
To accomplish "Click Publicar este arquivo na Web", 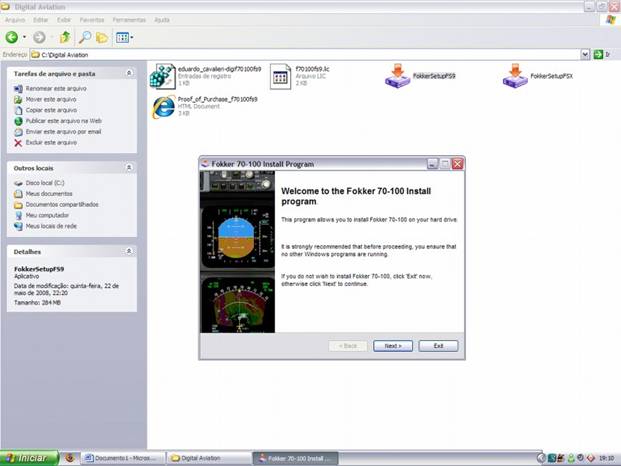I will (63, 121).
